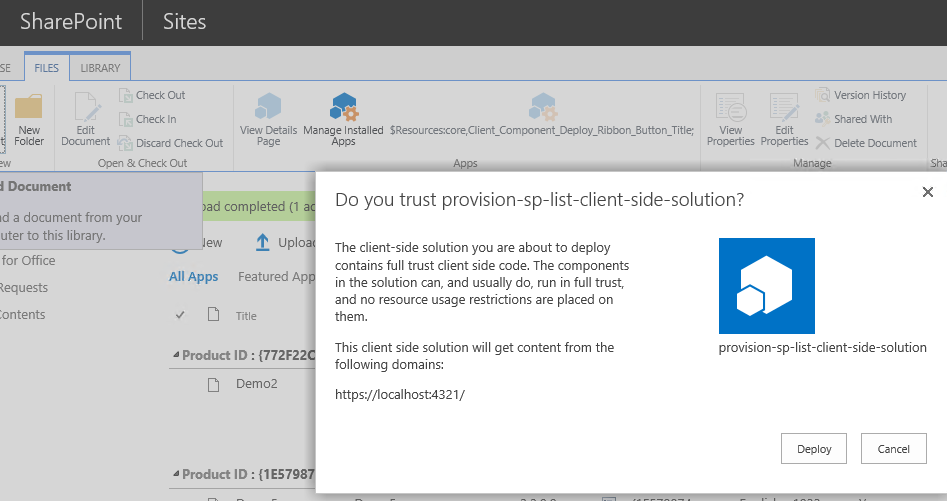Toggle the select-all checkmark in list header
Image resolution: width=947 pixels, height=501 pixels.
pos(180,315)
